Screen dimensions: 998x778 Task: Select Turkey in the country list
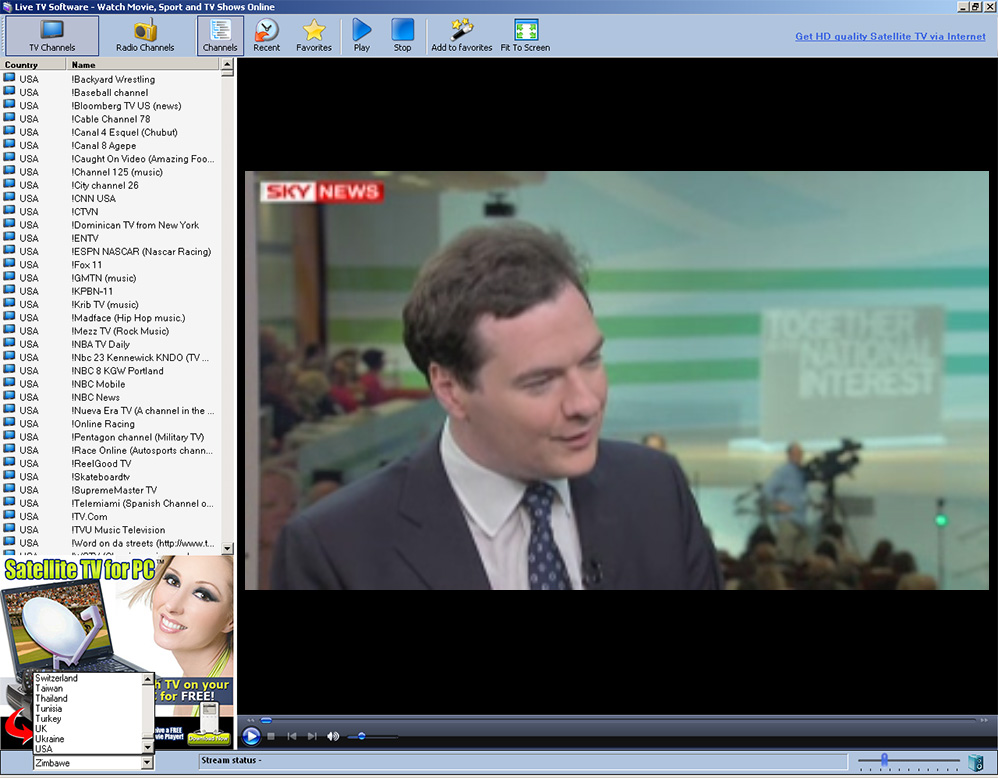48,719
